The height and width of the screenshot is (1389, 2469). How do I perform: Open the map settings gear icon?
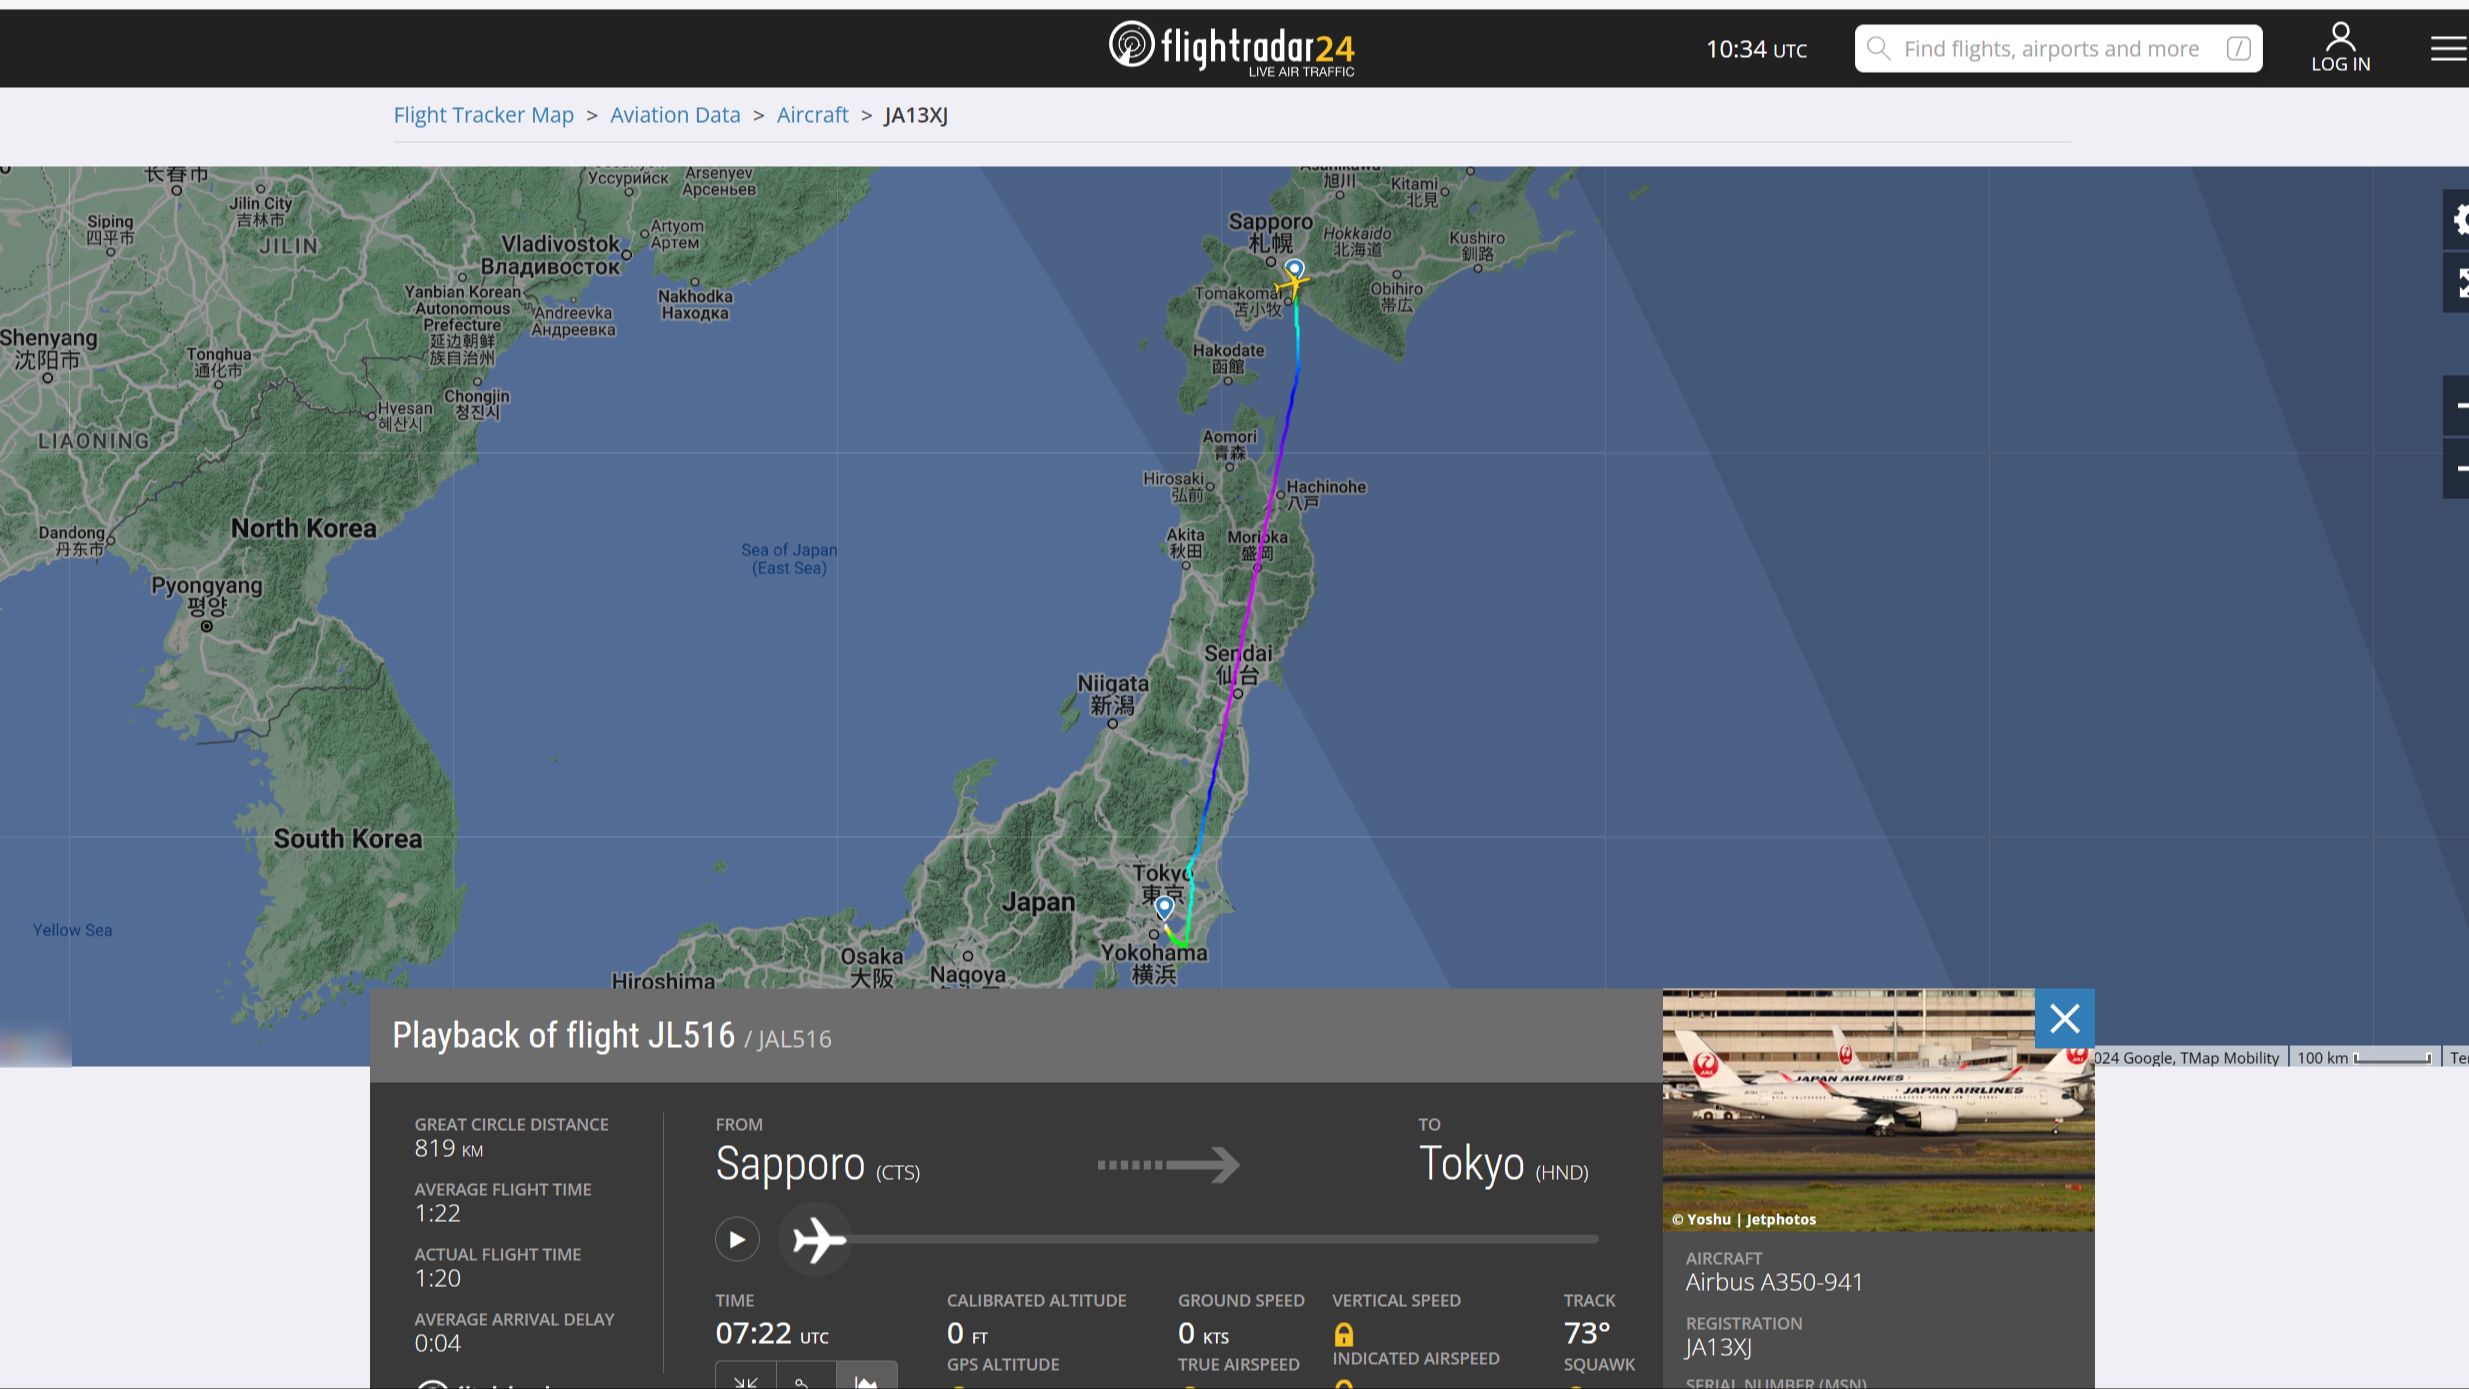click(2460, 220)
